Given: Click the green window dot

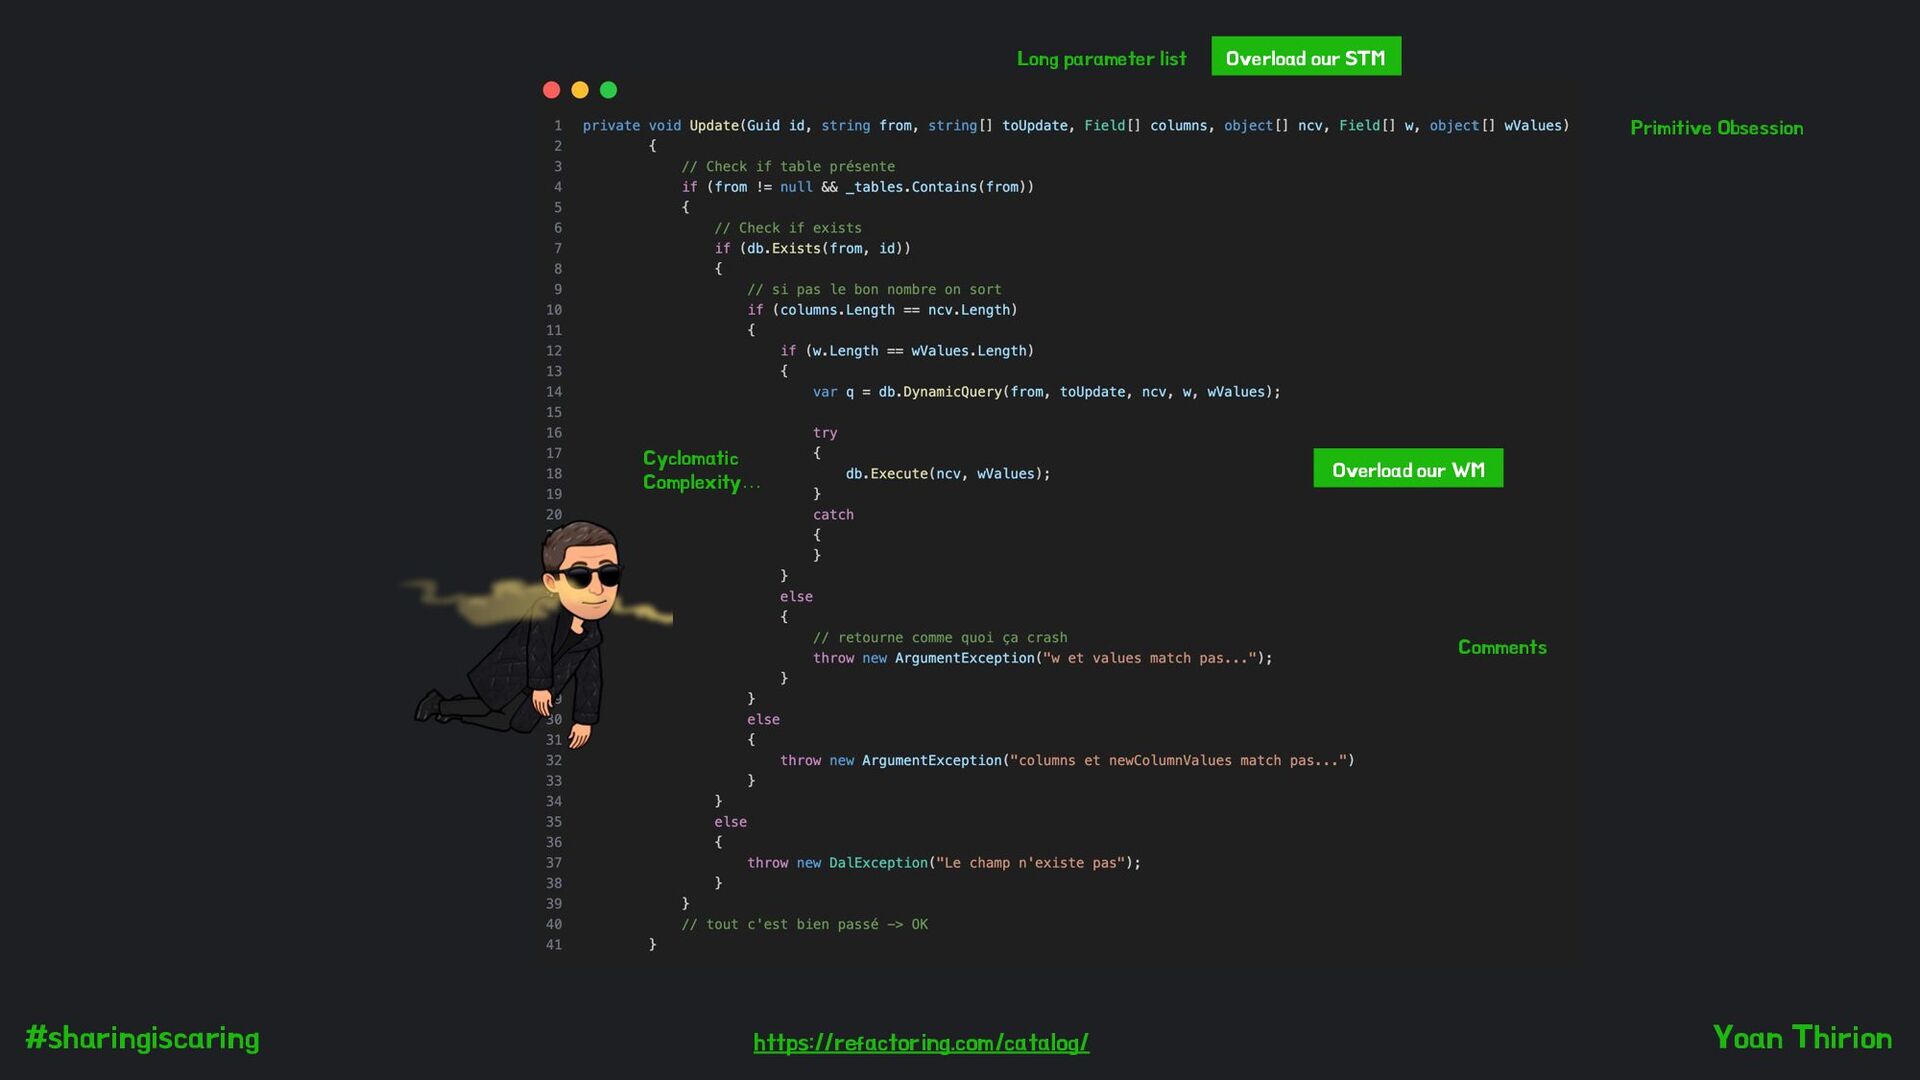Looking at the screenshot, I should (x=608, y=90).
